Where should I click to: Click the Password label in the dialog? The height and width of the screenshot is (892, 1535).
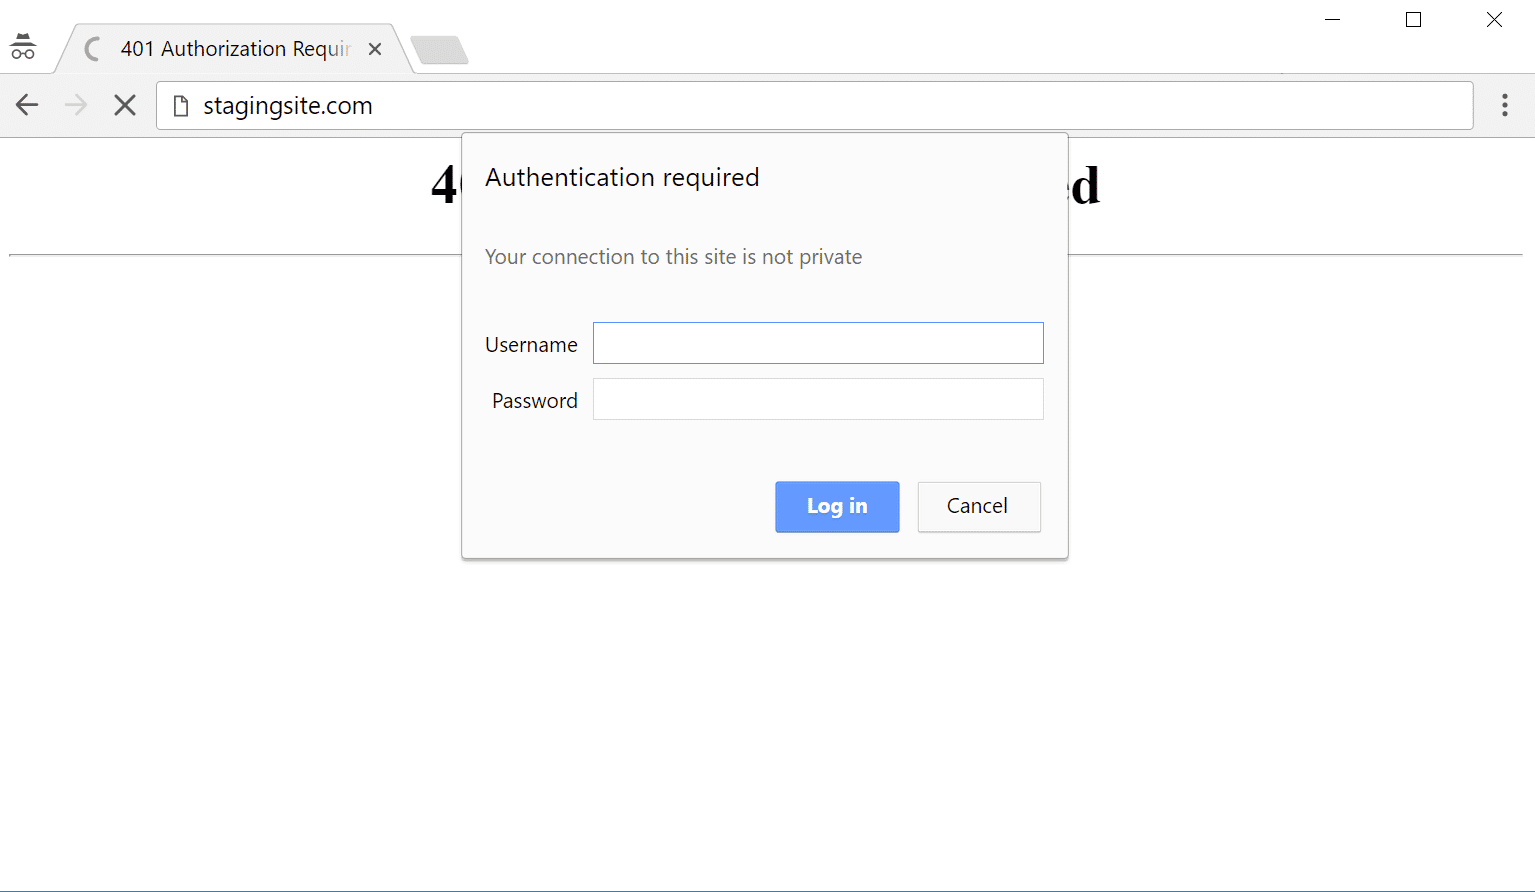click(x=534, y=400)
